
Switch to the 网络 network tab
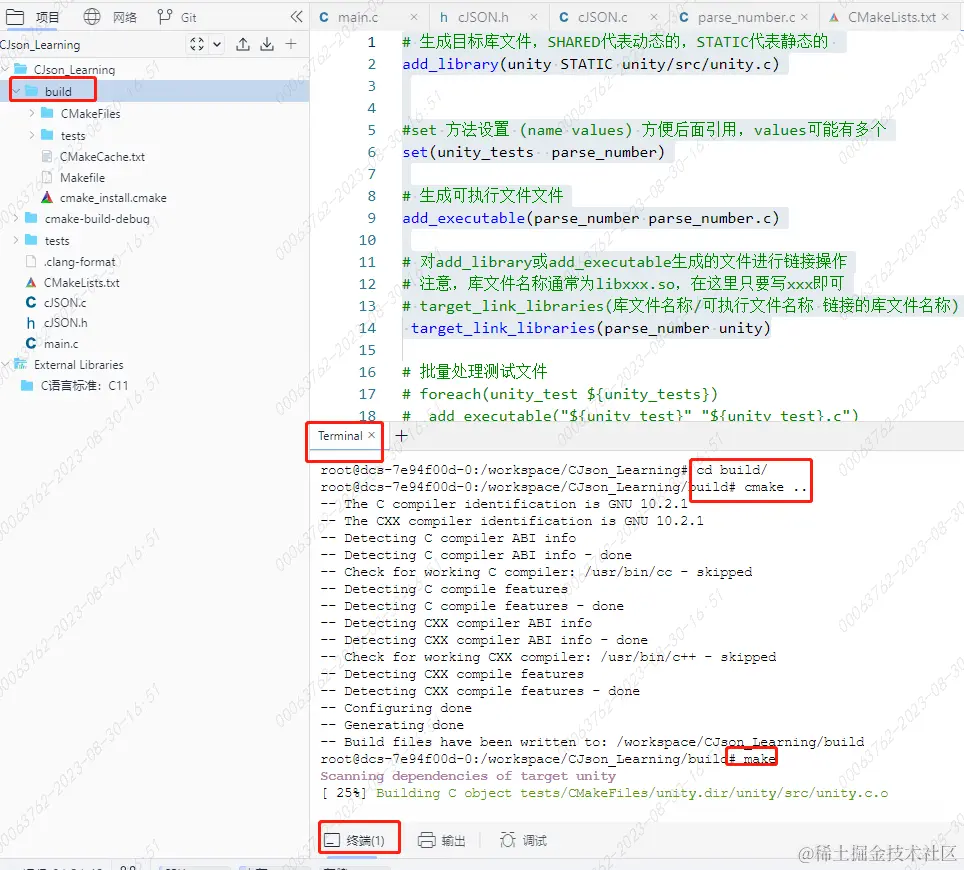(x=110, y=17)
